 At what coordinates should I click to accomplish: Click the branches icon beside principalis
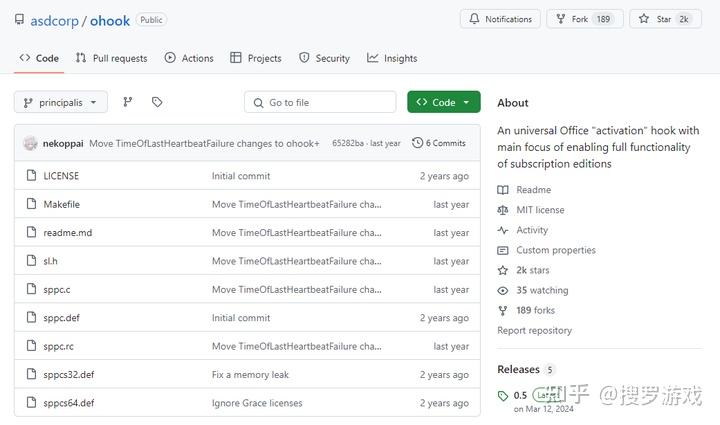[x=127, y=102]
